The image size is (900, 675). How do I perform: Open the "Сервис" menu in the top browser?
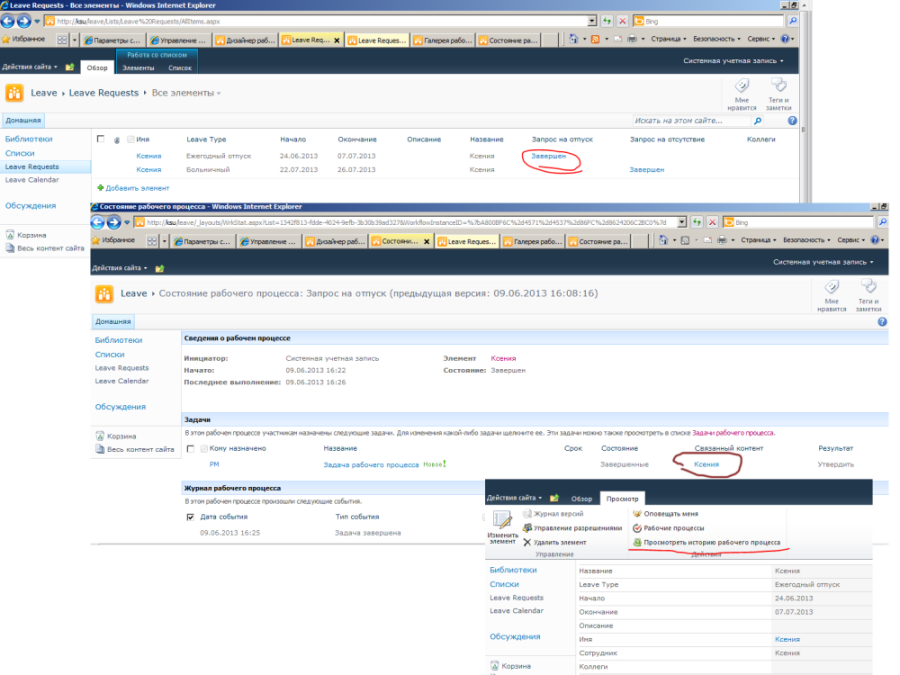(762, 39)
